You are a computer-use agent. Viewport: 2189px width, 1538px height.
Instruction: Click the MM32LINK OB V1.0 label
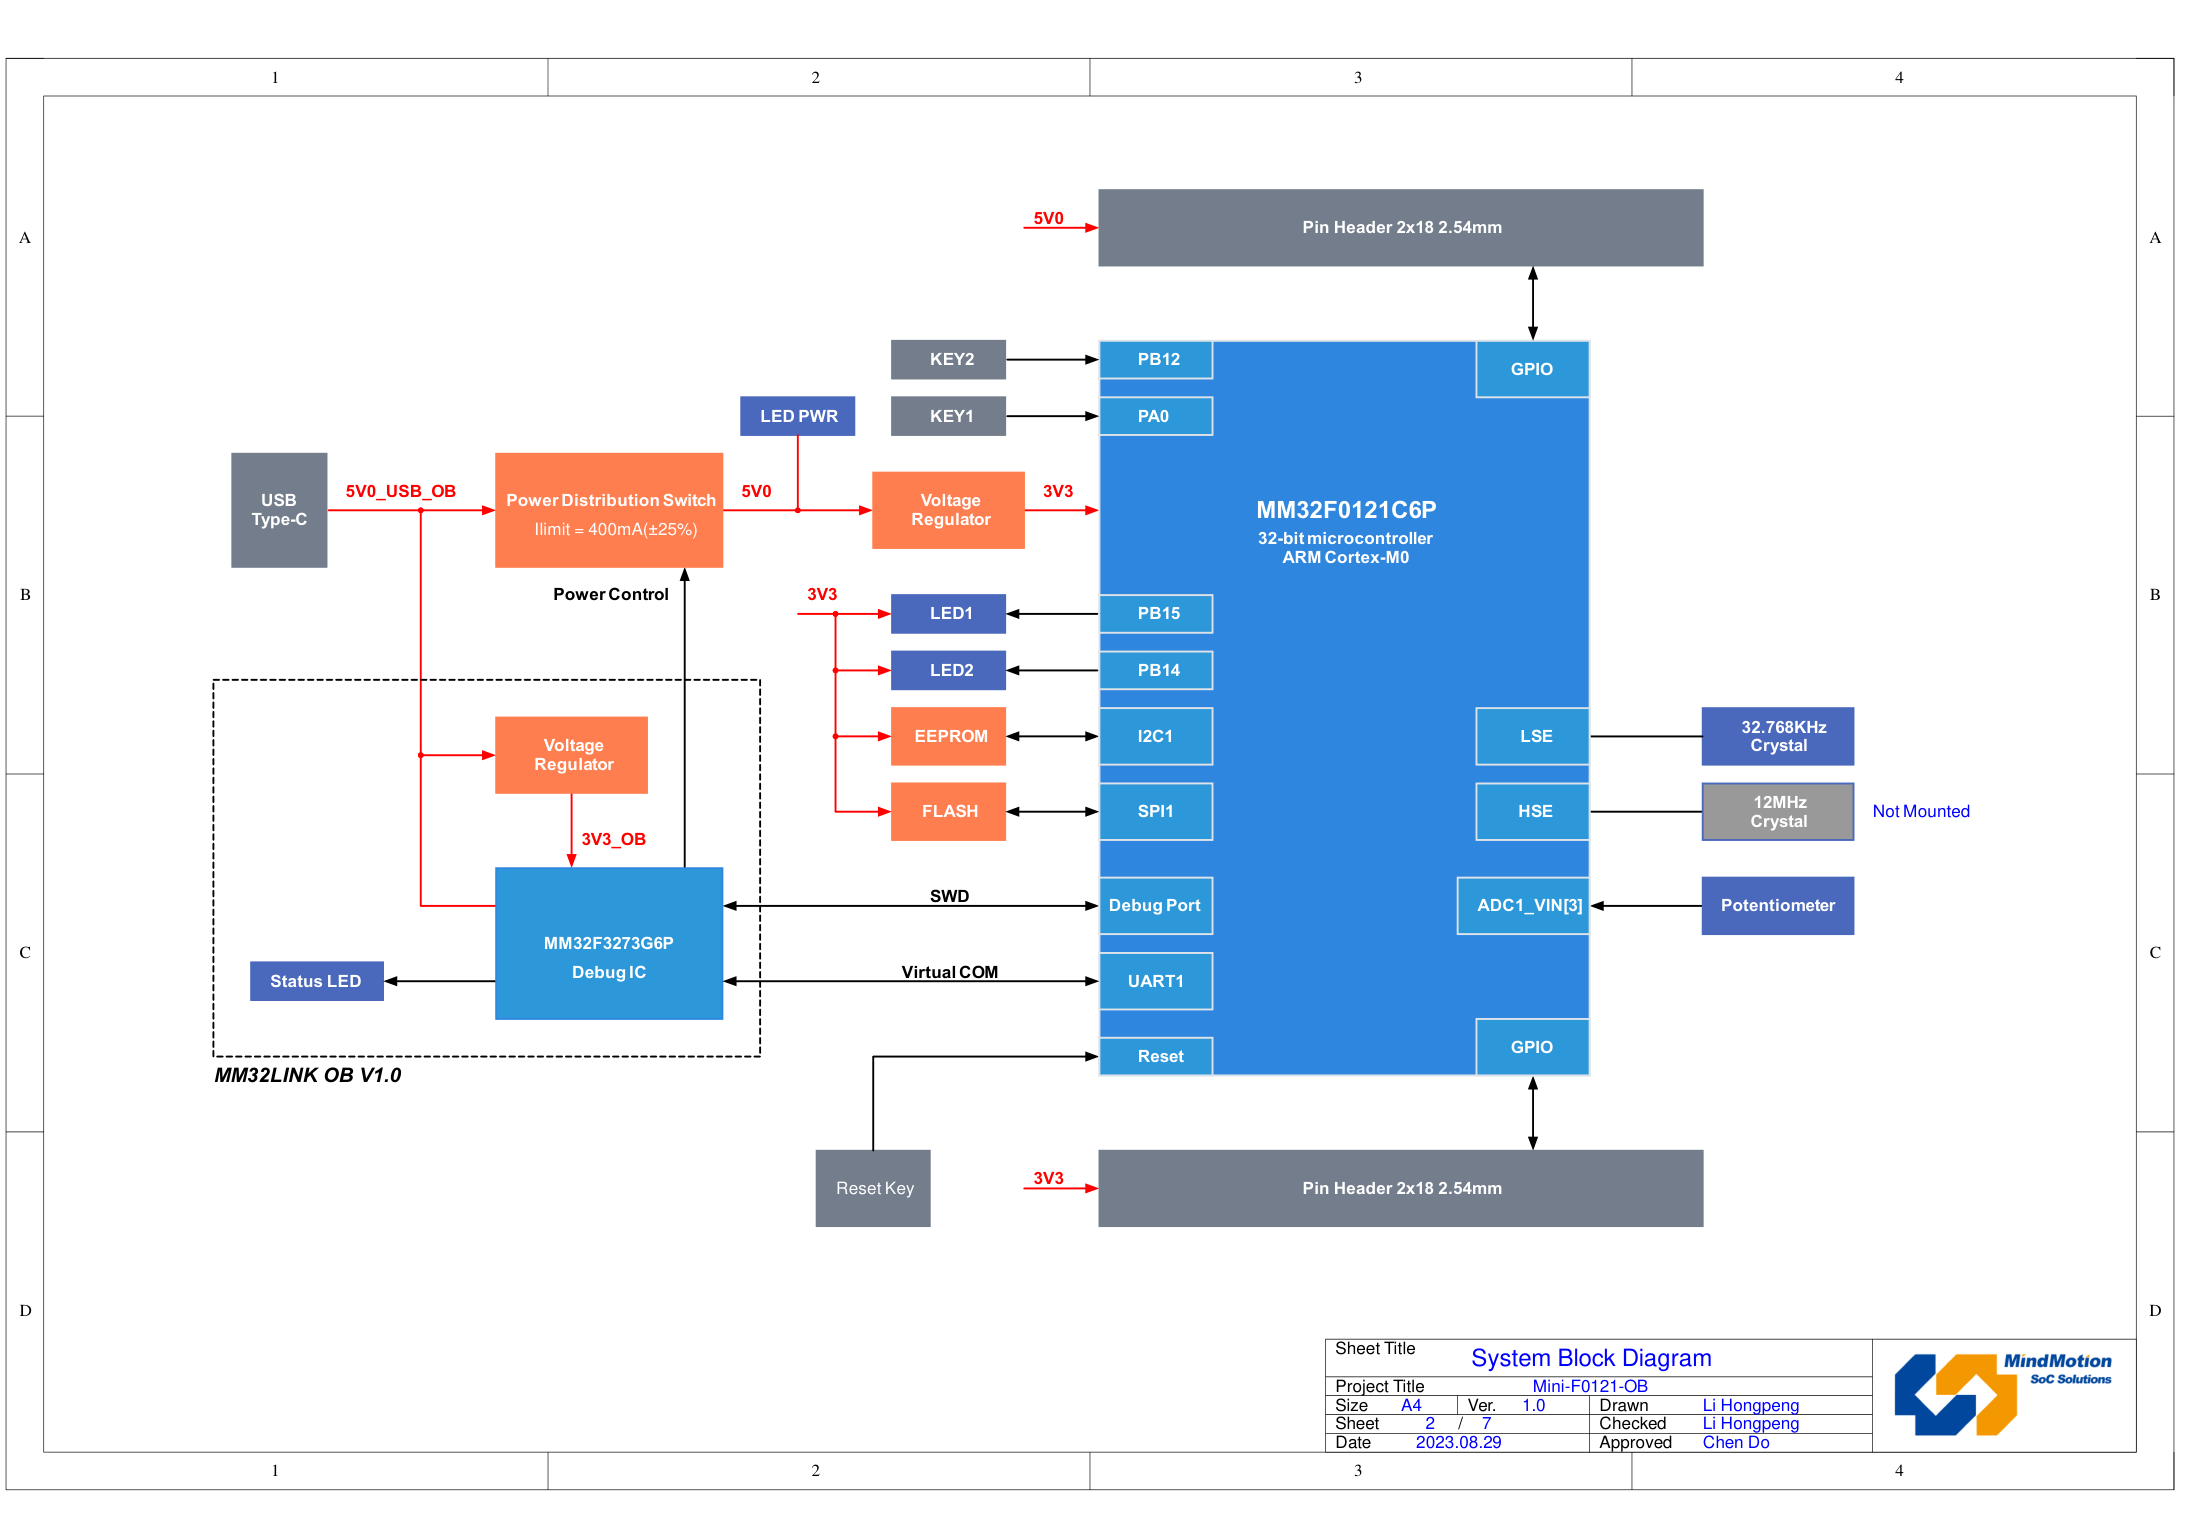click(307, 1075)
